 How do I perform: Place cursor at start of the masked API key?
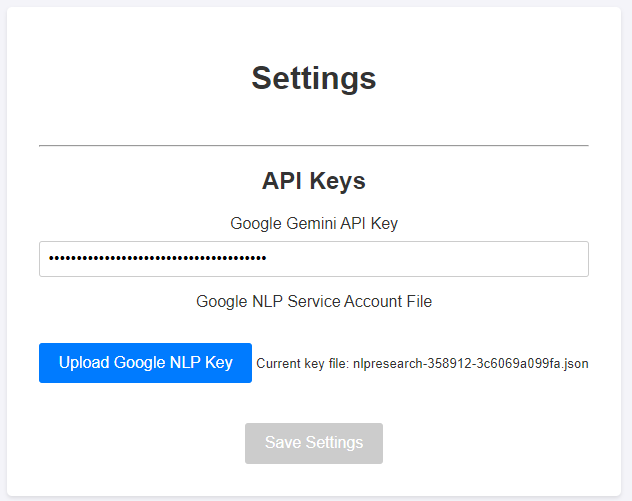point(49,259)
